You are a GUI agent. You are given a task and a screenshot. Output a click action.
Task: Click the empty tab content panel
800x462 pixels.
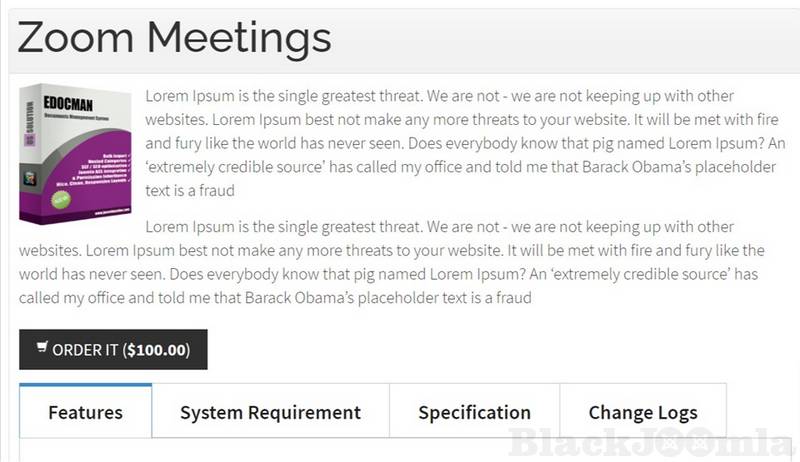tap(300, 450)
